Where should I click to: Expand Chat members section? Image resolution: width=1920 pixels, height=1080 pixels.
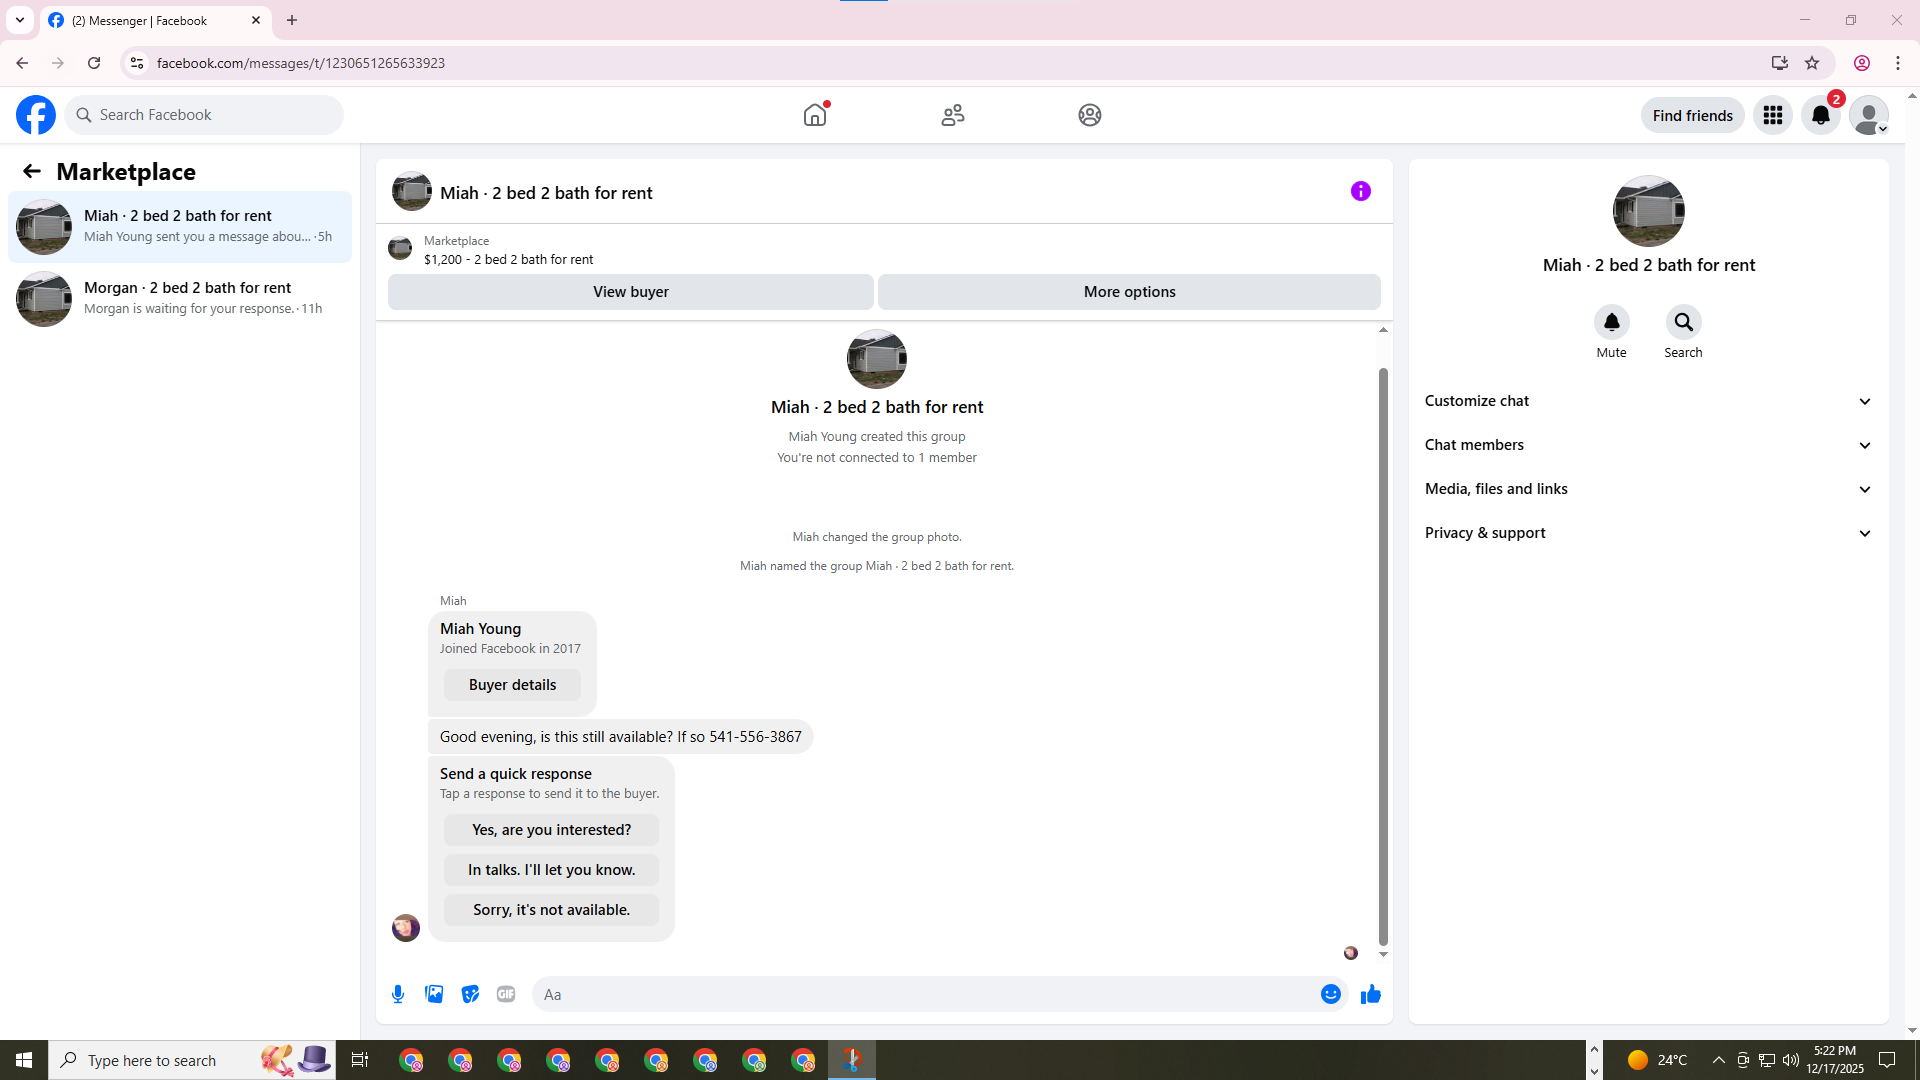[x=1648, y=445]
